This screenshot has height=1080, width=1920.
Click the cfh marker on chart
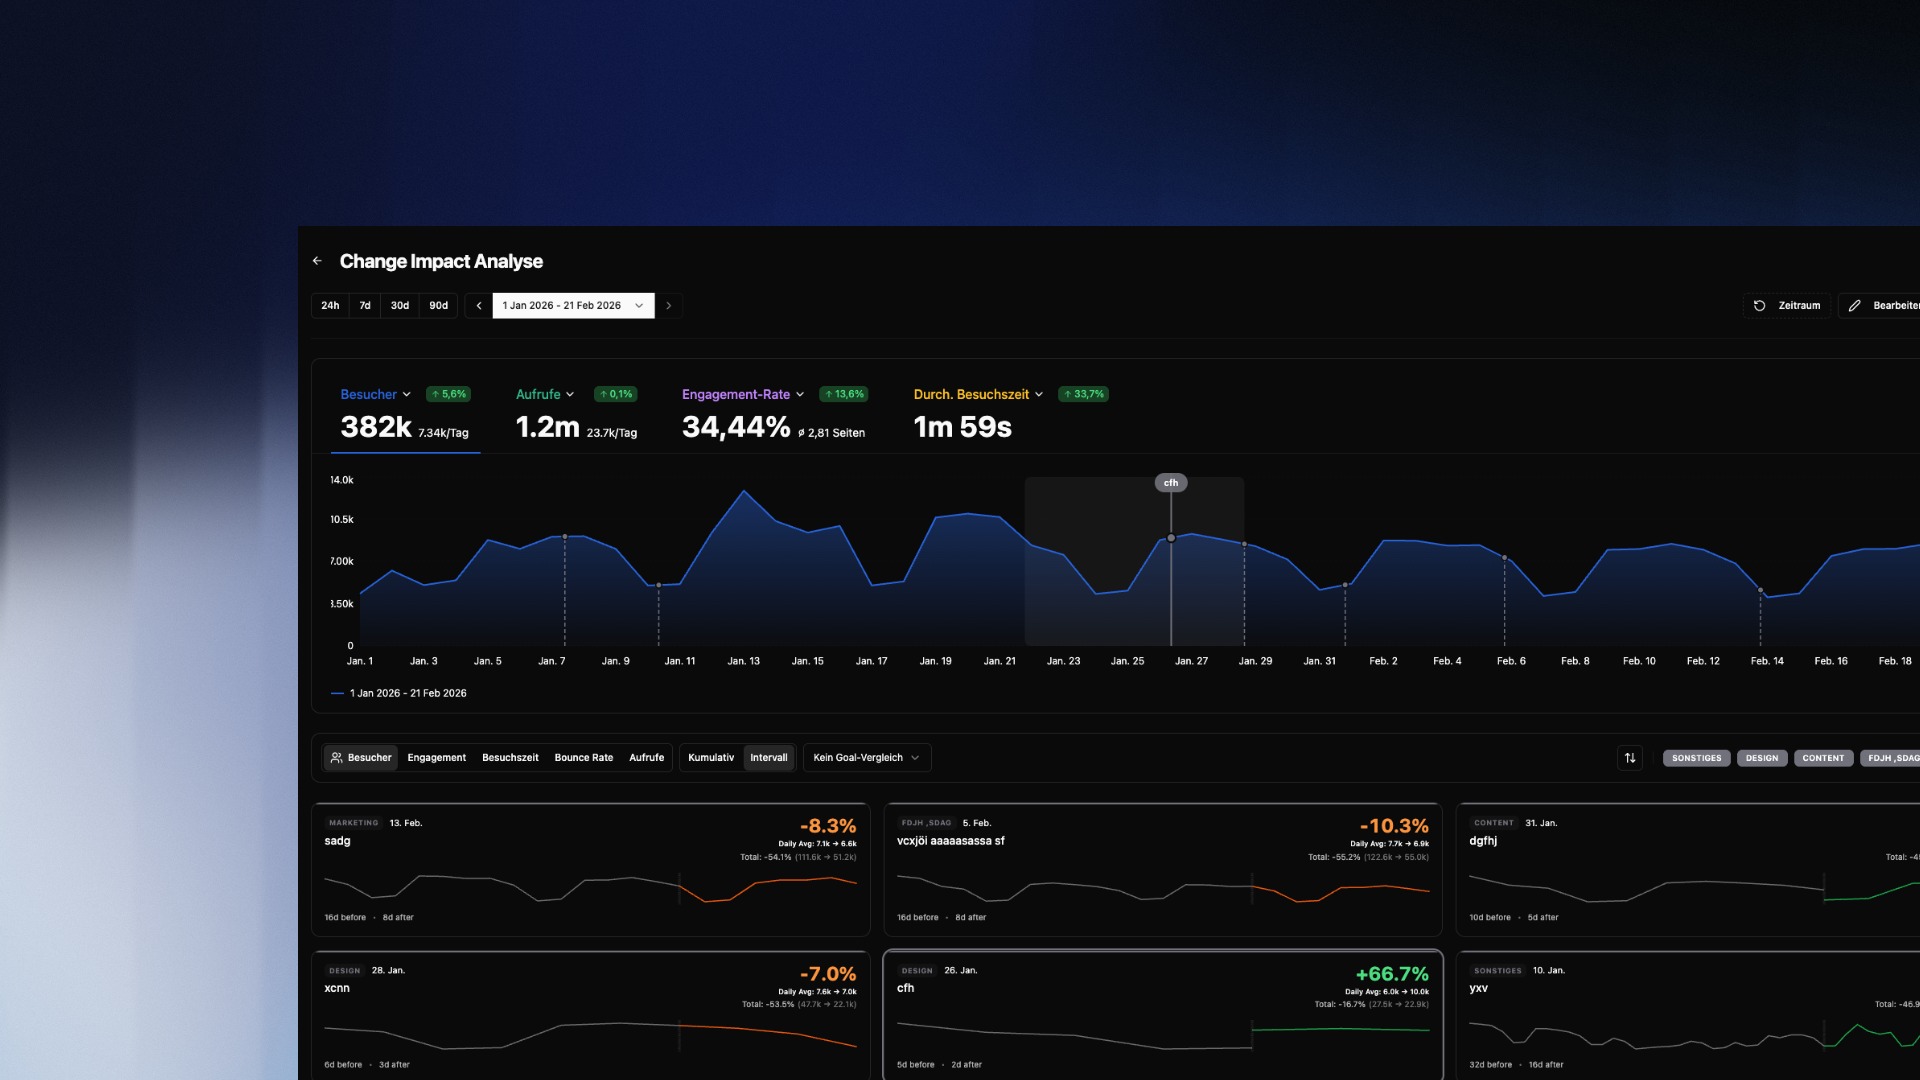[1171, 483]
